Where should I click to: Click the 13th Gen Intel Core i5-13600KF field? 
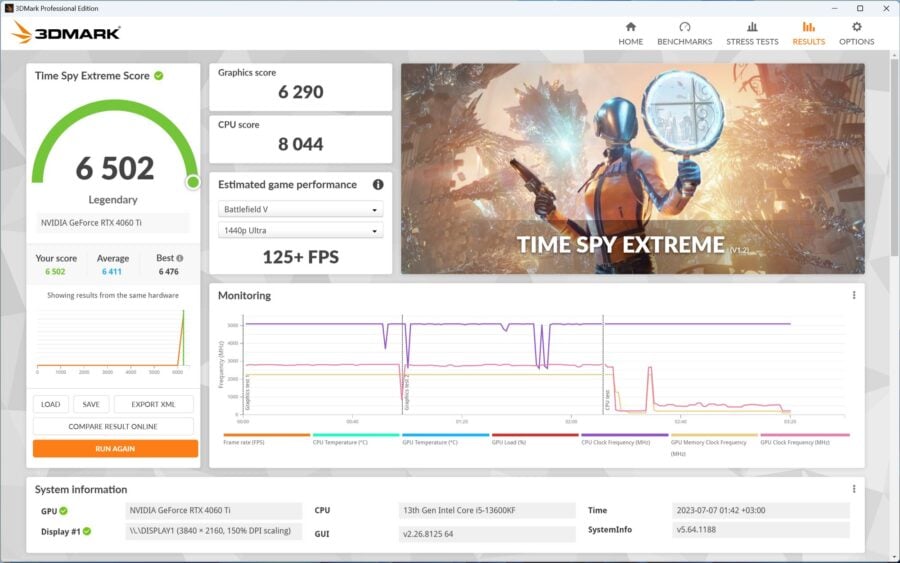(487, 511)
